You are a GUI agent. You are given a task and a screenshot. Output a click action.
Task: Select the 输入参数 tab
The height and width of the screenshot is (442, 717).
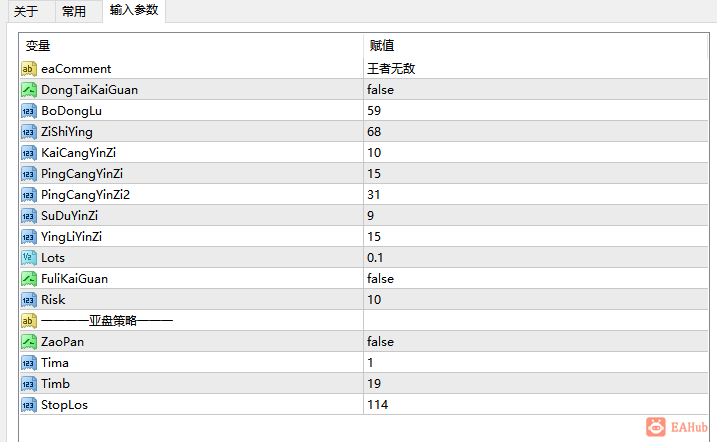point(134,10)
